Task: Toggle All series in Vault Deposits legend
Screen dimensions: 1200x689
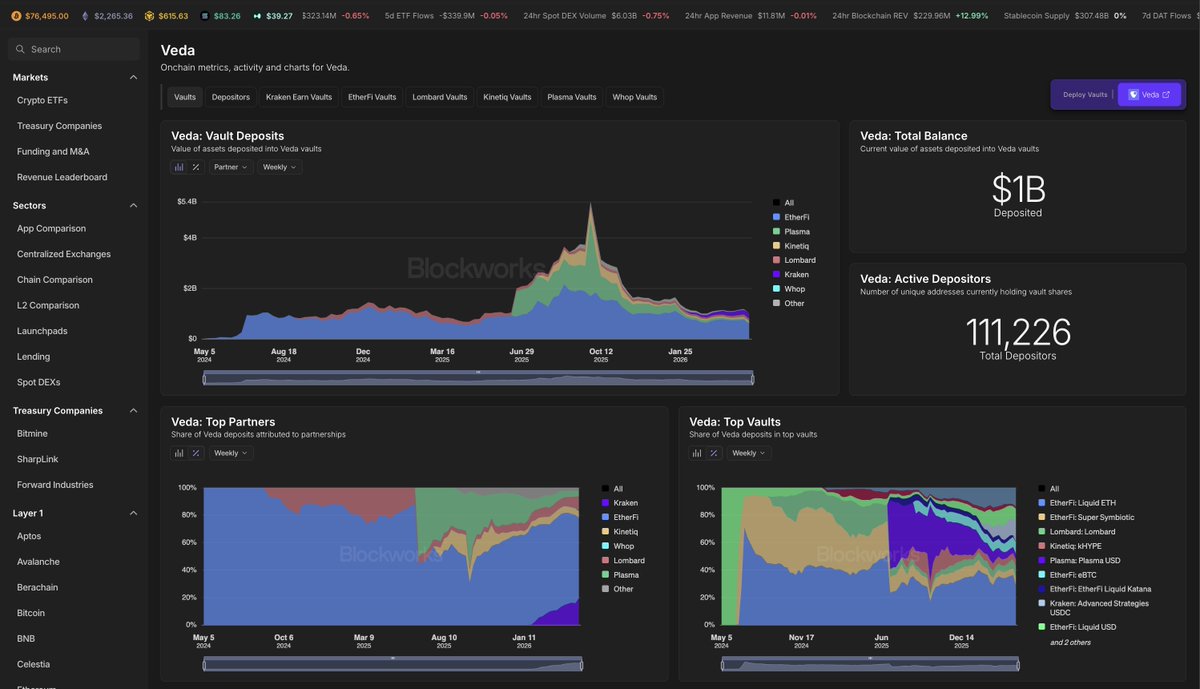Action: point(783,203)
